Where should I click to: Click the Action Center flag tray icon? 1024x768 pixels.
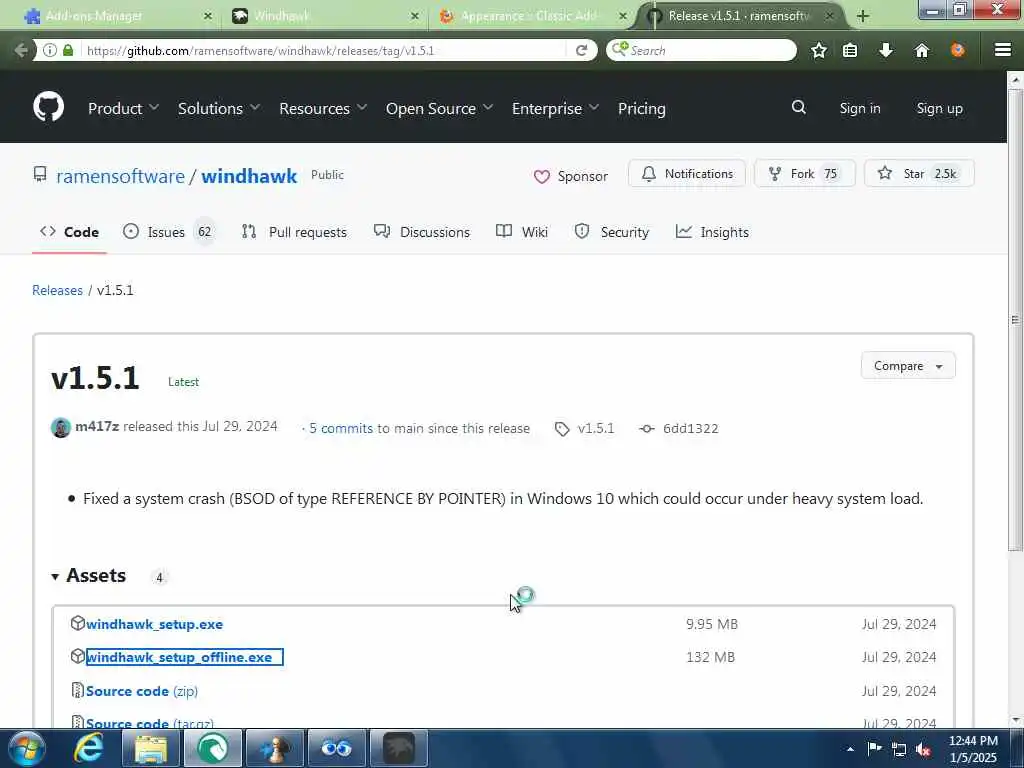[x=874, y=748]
